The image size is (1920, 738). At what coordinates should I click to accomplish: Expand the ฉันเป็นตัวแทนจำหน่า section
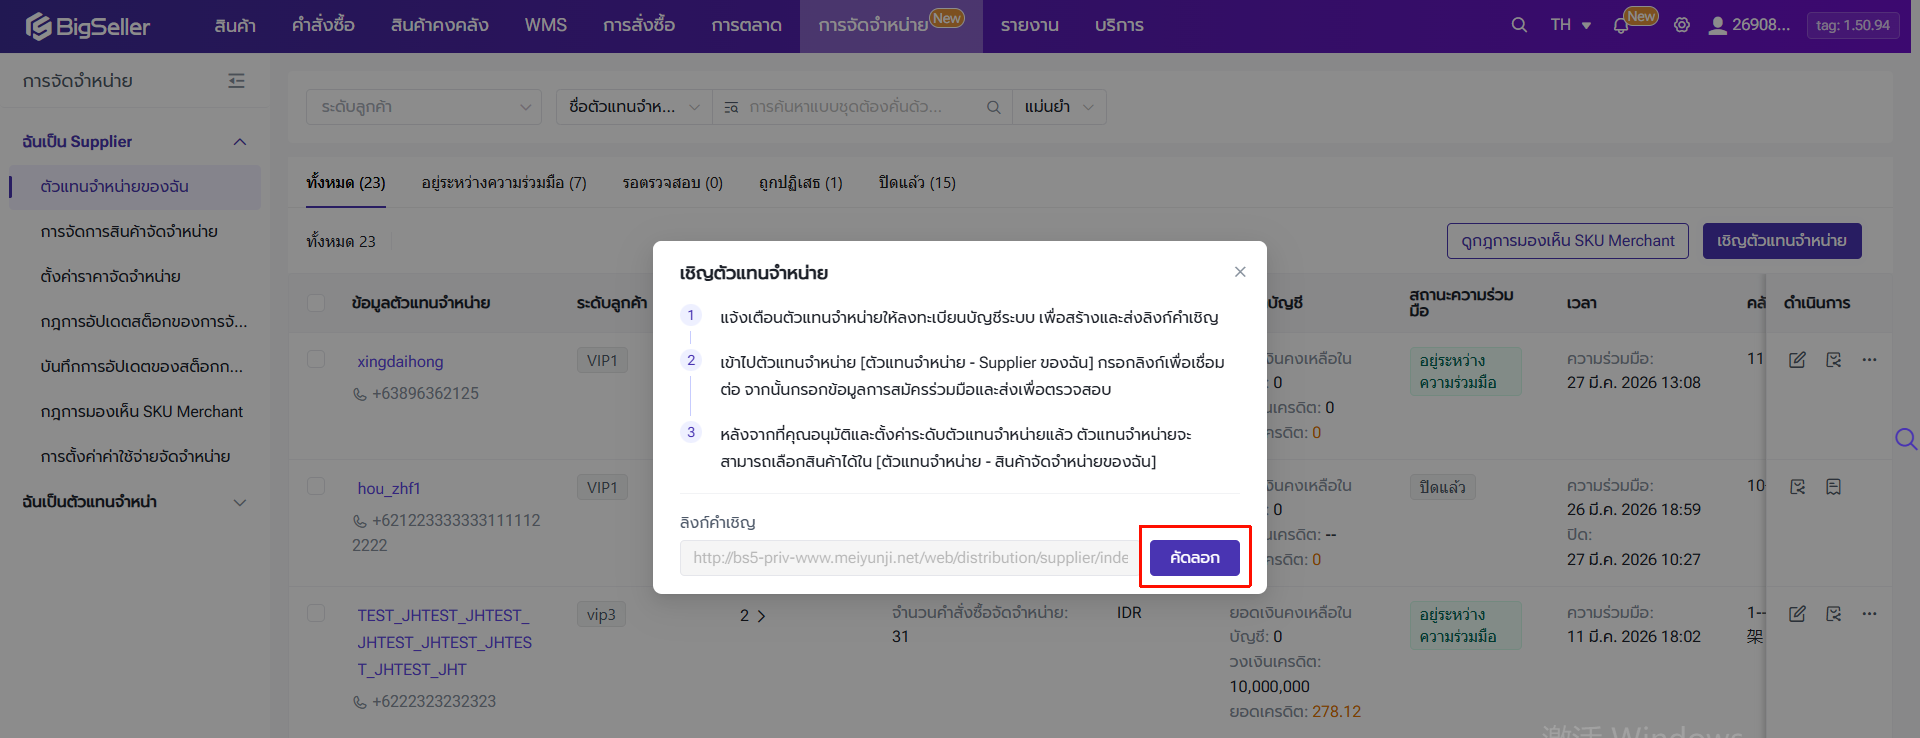134,502
